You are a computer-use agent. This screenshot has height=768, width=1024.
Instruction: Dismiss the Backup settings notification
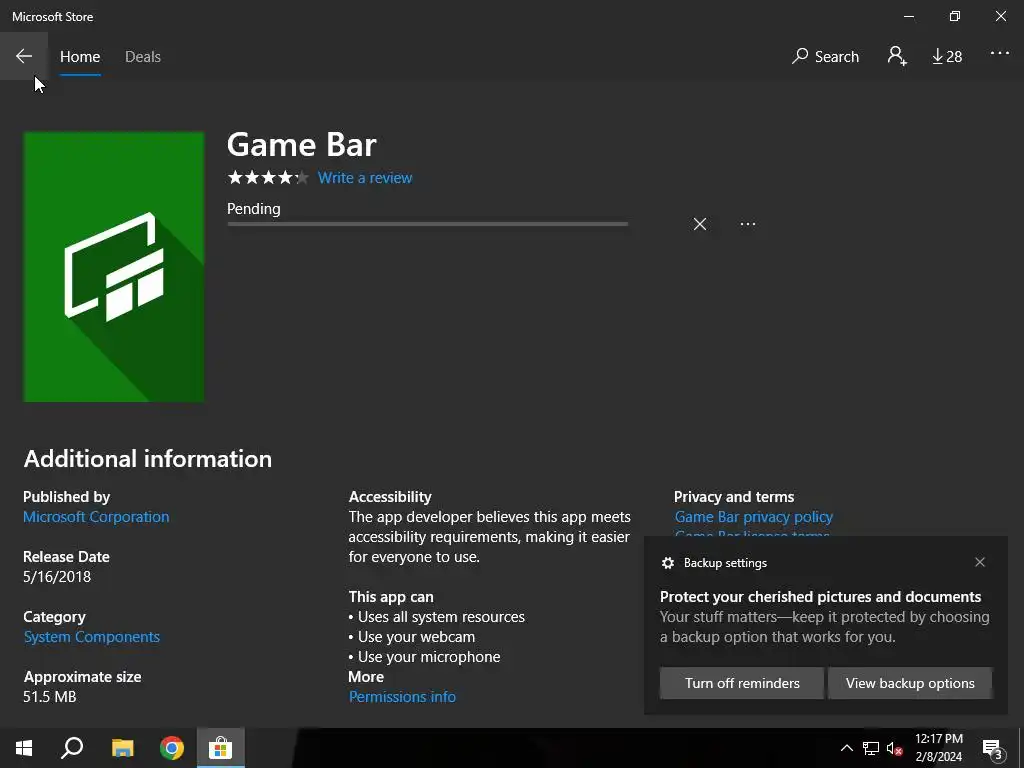tap(980, 562)
